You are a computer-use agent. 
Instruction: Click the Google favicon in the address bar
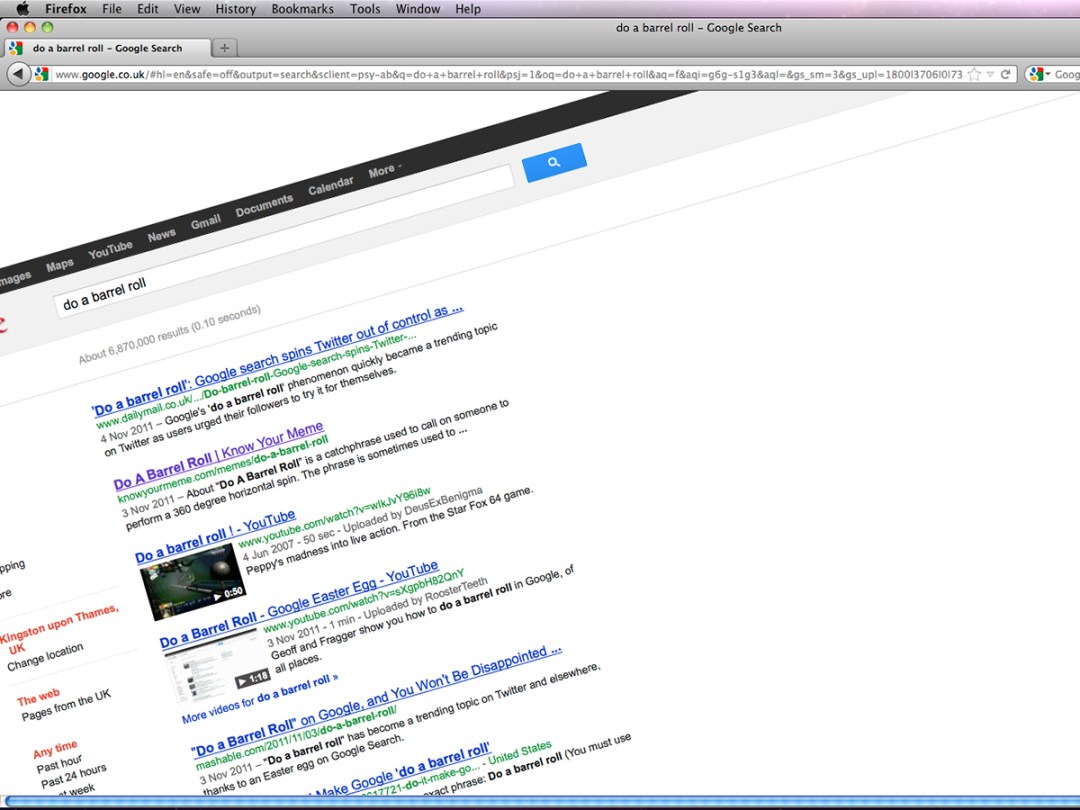tap(41, 74)
